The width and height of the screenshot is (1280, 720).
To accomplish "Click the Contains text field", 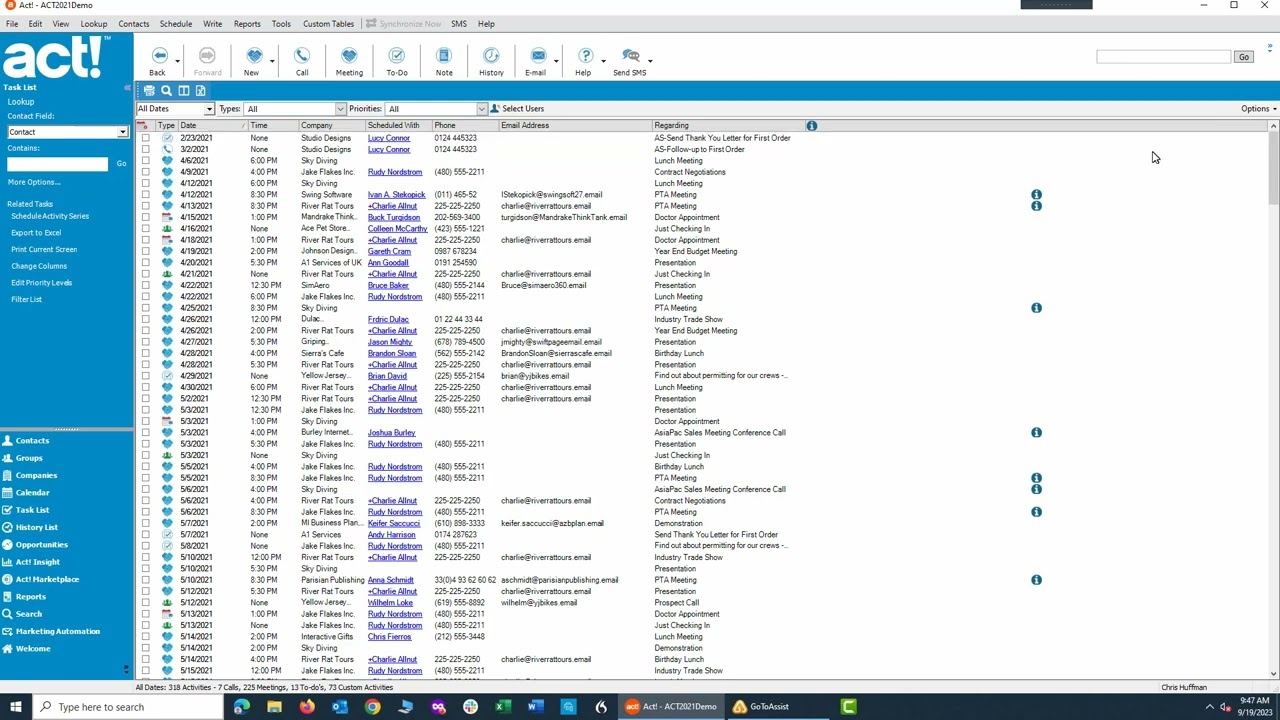I will tap(57, 164).
